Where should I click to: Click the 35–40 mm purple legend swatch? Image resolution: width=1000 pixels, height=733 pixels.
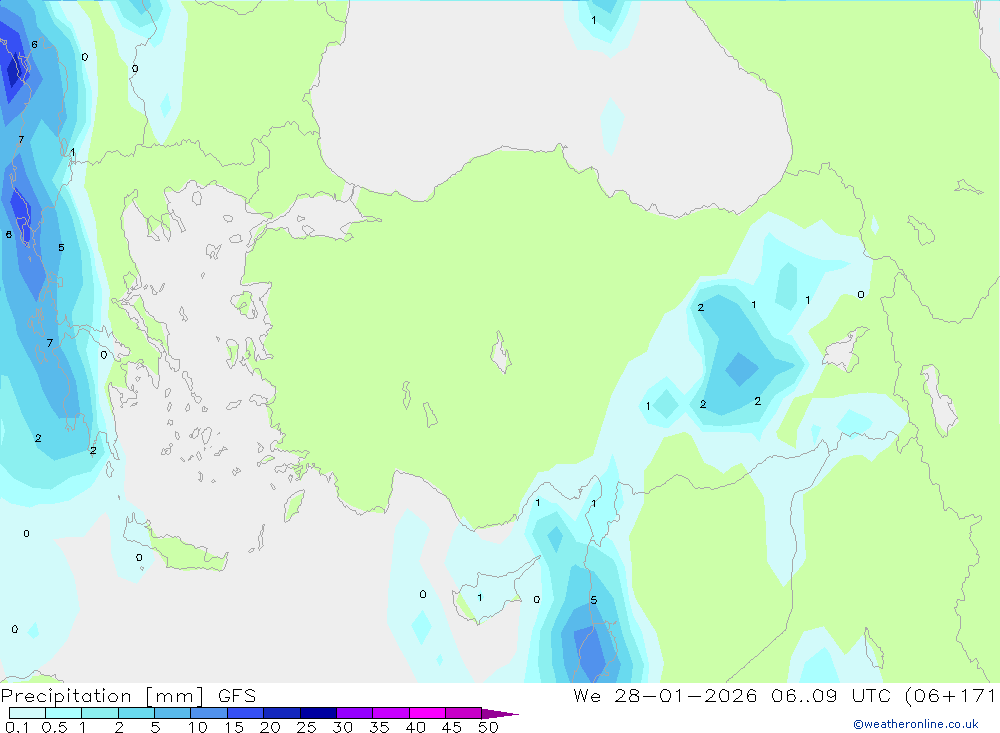point(390,713)
